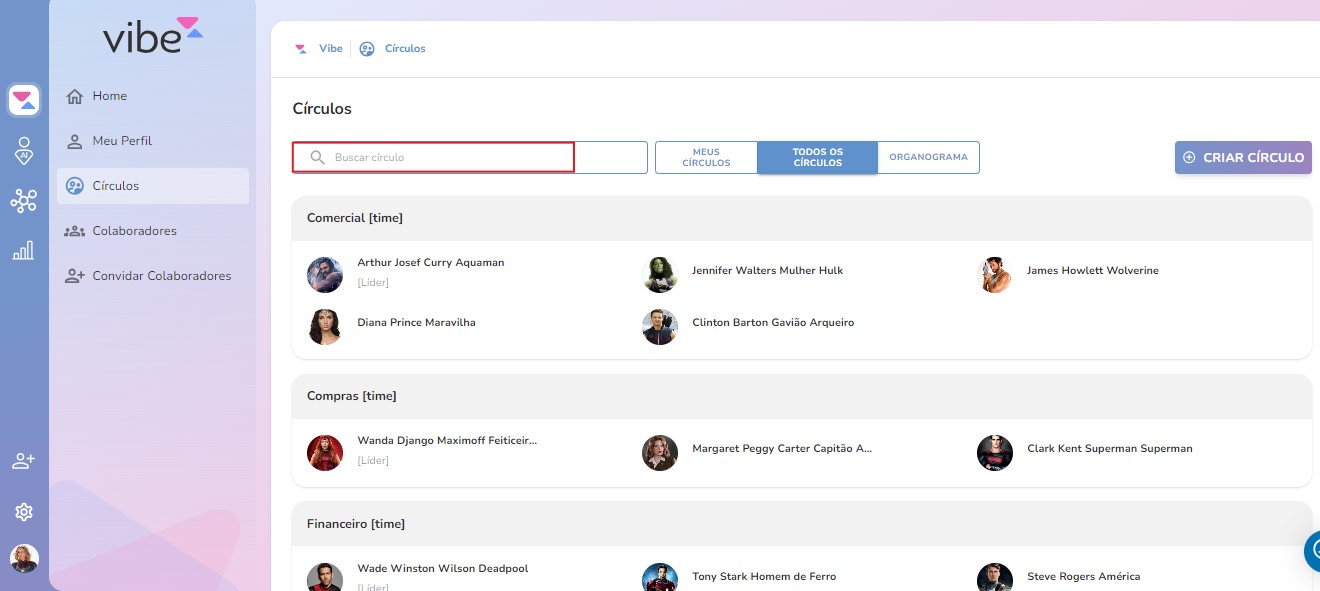Open the user profile avatar at bottom left
The width and height of the screenshot is (1320, 591).
pyautogui.click(x=24, y=558)
